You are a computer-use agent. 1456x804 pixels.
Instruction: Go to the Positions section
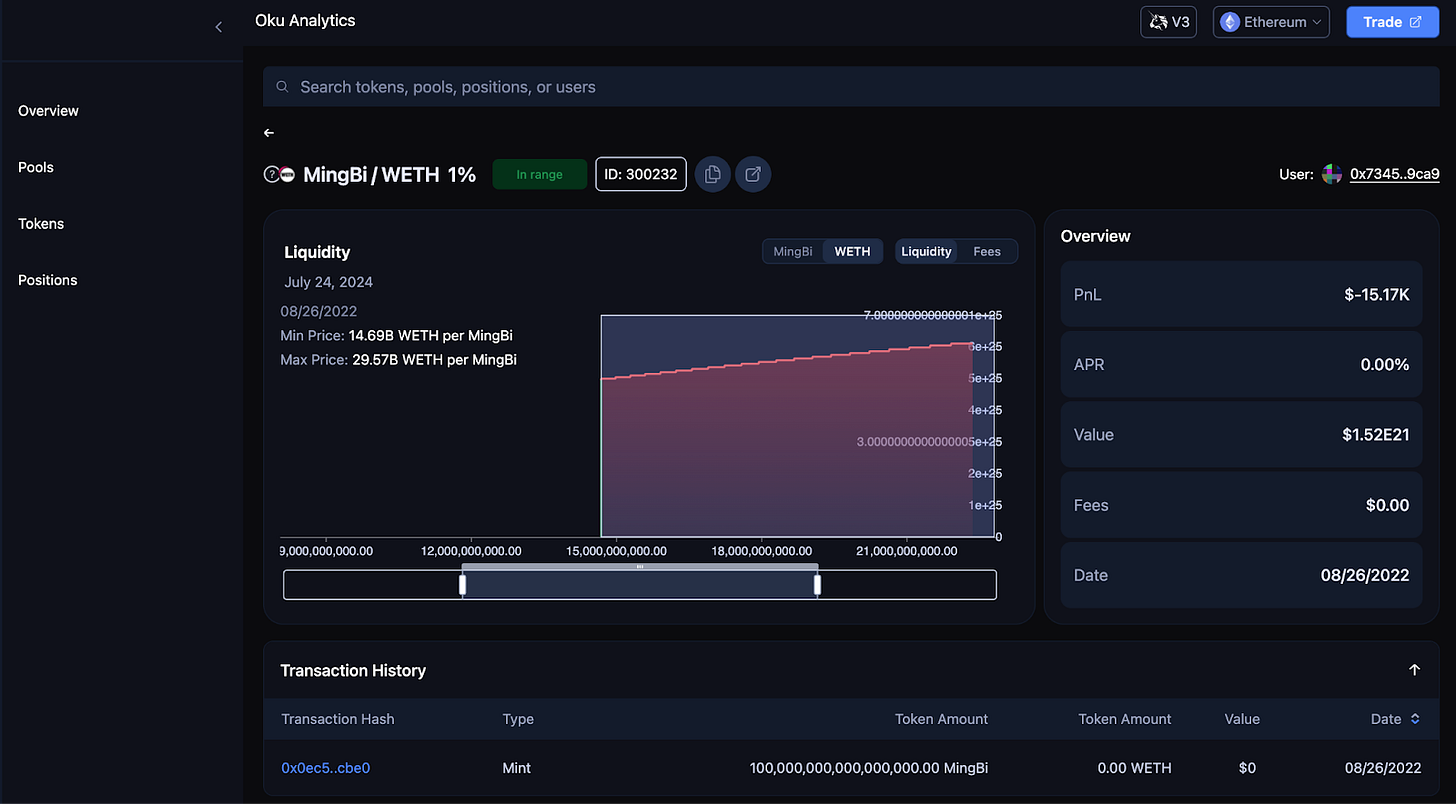(x=47, y=280)
